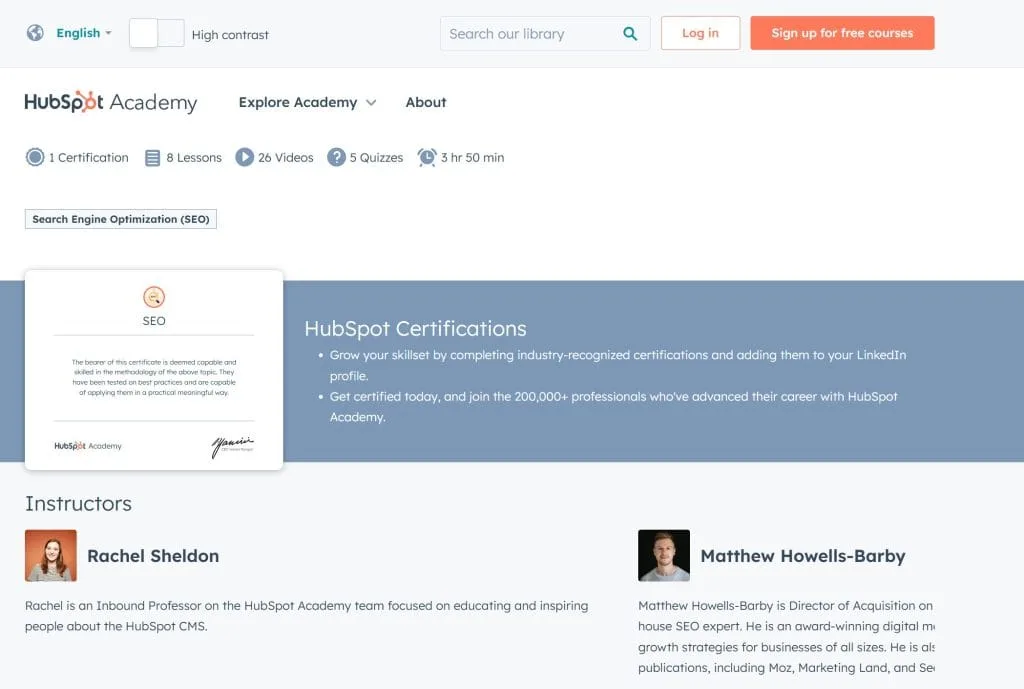The height and width of the screenshot is (689, 1024).
Task: Click the HubSpot Certifications heading
Action: [415, 328]
